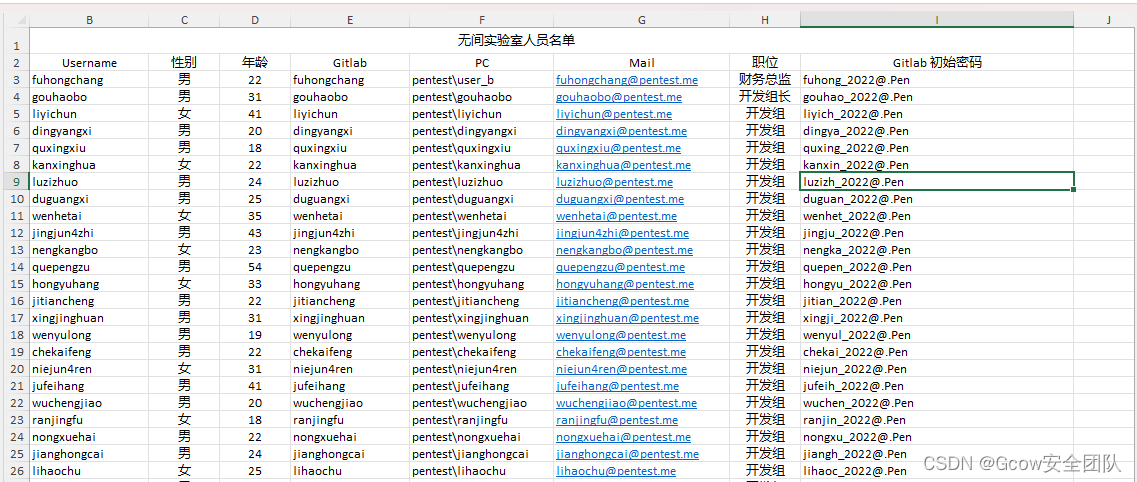Select the 职位 header cell
Screen dimensions: 1137x482
point(765,63)
